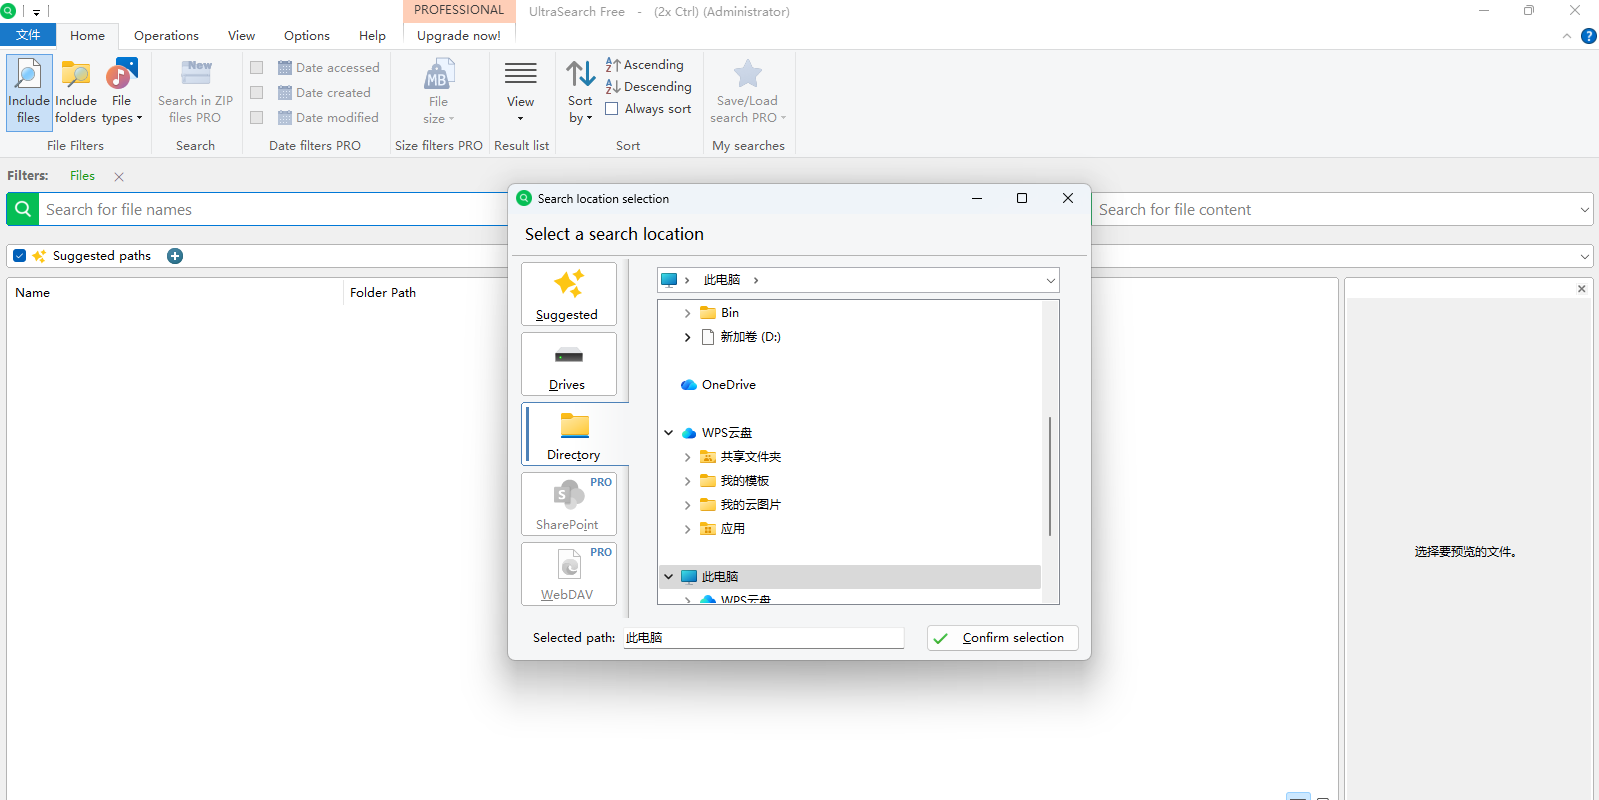Open the File types filter
The width and height of the screenshot is (1599, 800).
pyautogui.click(x=122, y=91)
